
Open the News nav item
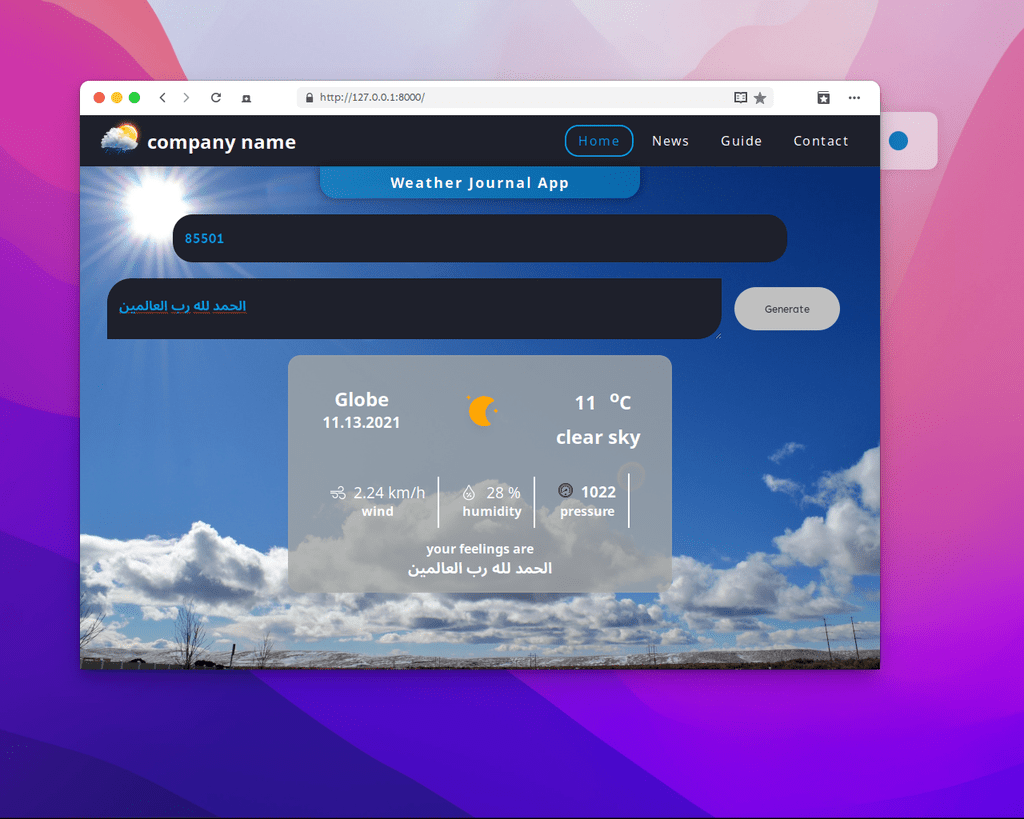[670, 141]
